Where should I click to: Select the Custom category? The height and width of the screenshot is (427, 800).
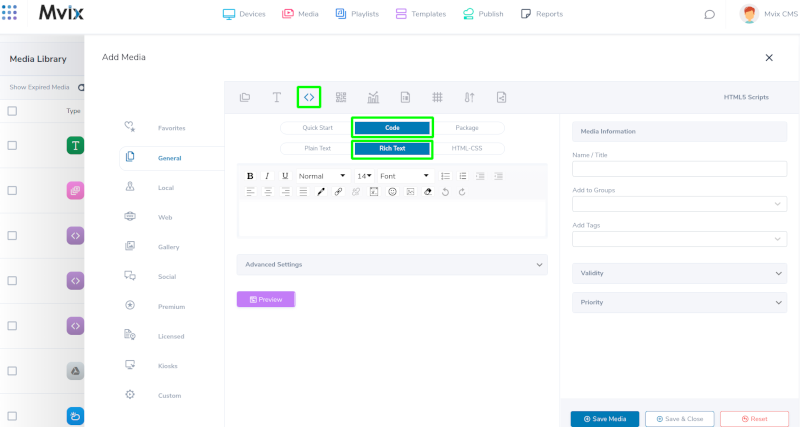click(169, 395)
